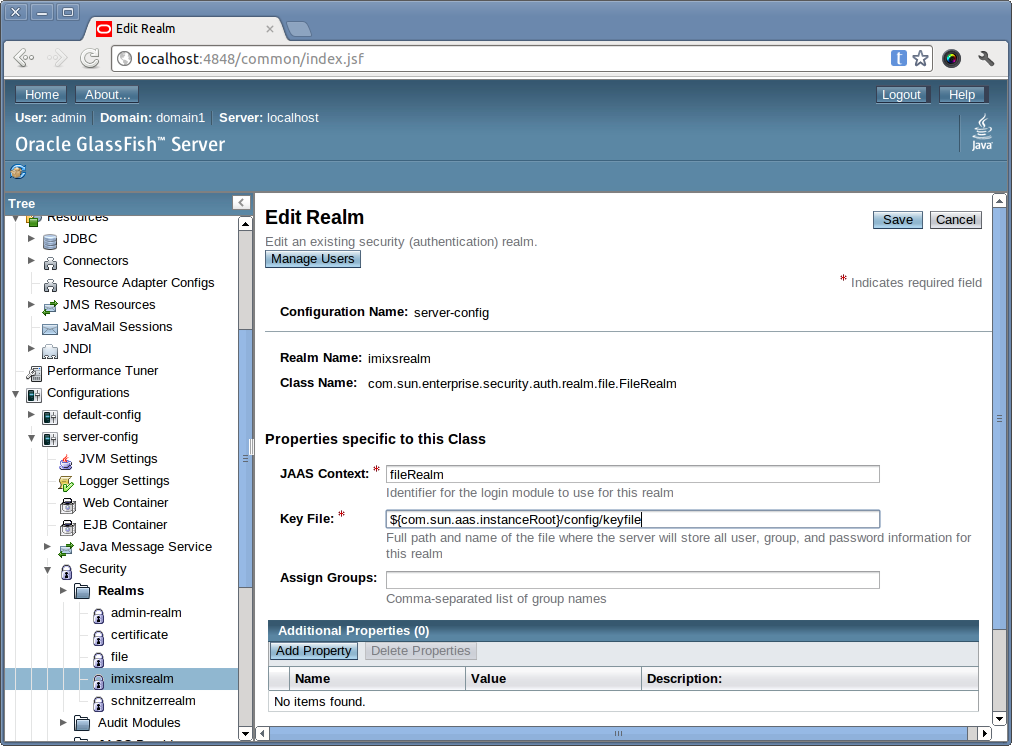Click the Connectors icon in the tree
Screen dimensions: 1012x746
pyautogui.click(x=50, y=263)
